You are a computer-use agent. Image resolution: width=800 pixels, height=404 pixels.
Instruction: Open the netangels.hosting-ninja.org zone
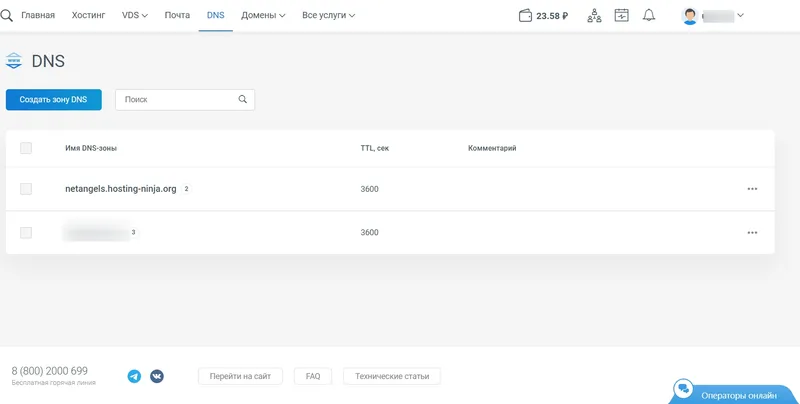120,189
